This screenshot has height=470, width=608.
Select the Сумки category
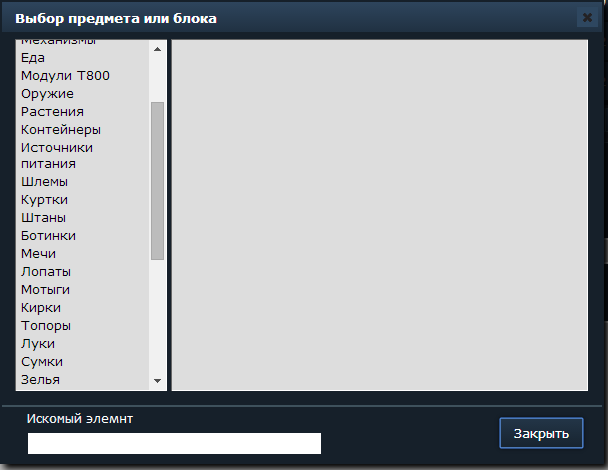42,362
